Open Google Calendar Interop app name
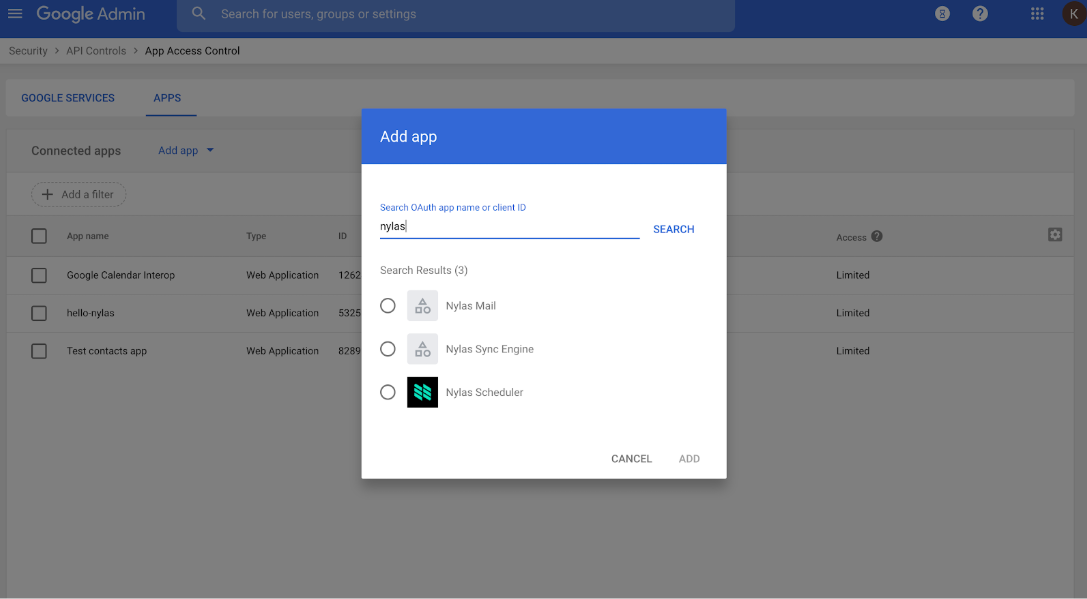Screen dimensions: 1087x599 pyautogui.click(x=121, y=275)
